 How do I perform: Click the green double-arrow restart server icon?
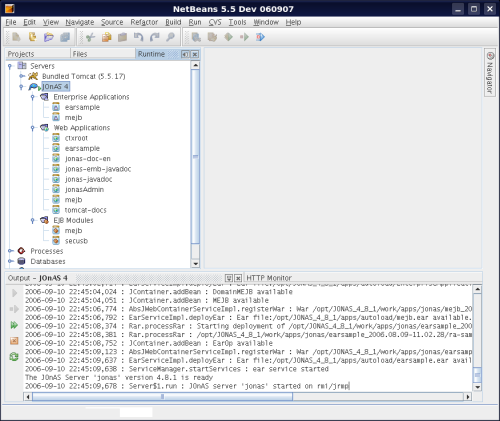(14, 325)
